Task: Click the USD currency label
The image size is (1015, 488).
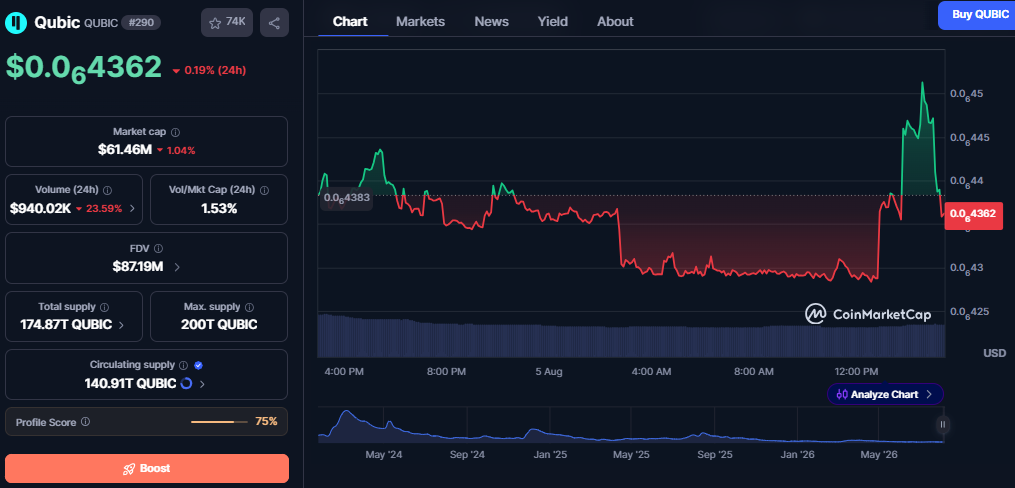Action: pos(995,353)
